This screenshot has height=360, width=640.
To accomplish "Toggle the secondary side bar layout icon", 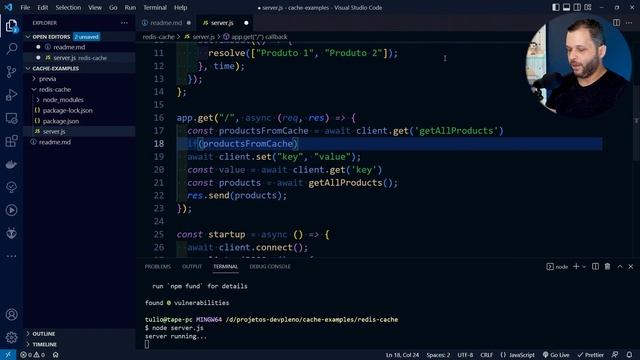I will [577, 7].
